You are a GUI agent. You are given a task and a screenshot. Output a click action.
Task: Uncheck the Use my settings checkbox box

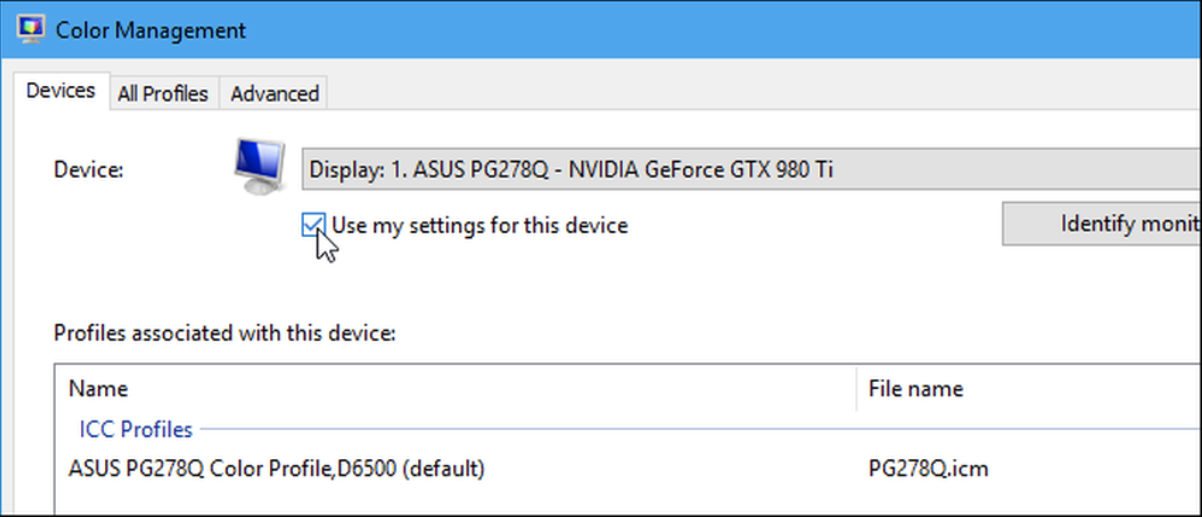pos(313,225)
